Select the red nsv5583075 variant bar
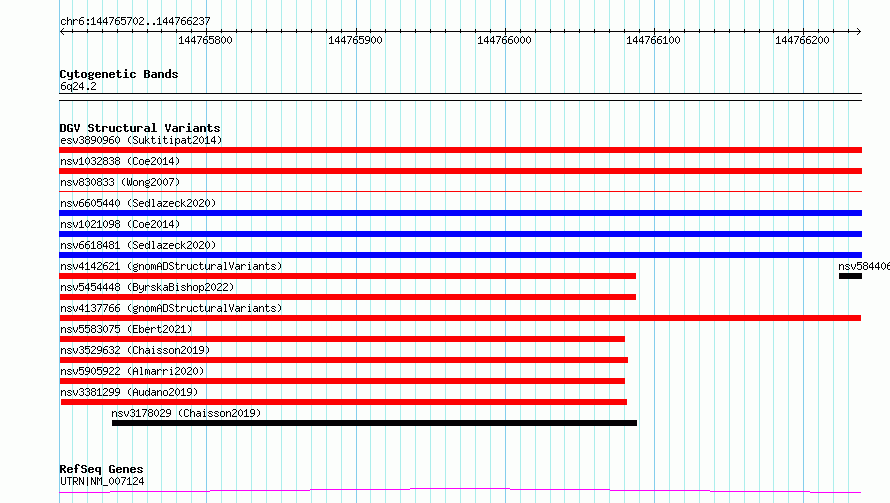Viewport: 890px width, 503px height. click(342, 339)
